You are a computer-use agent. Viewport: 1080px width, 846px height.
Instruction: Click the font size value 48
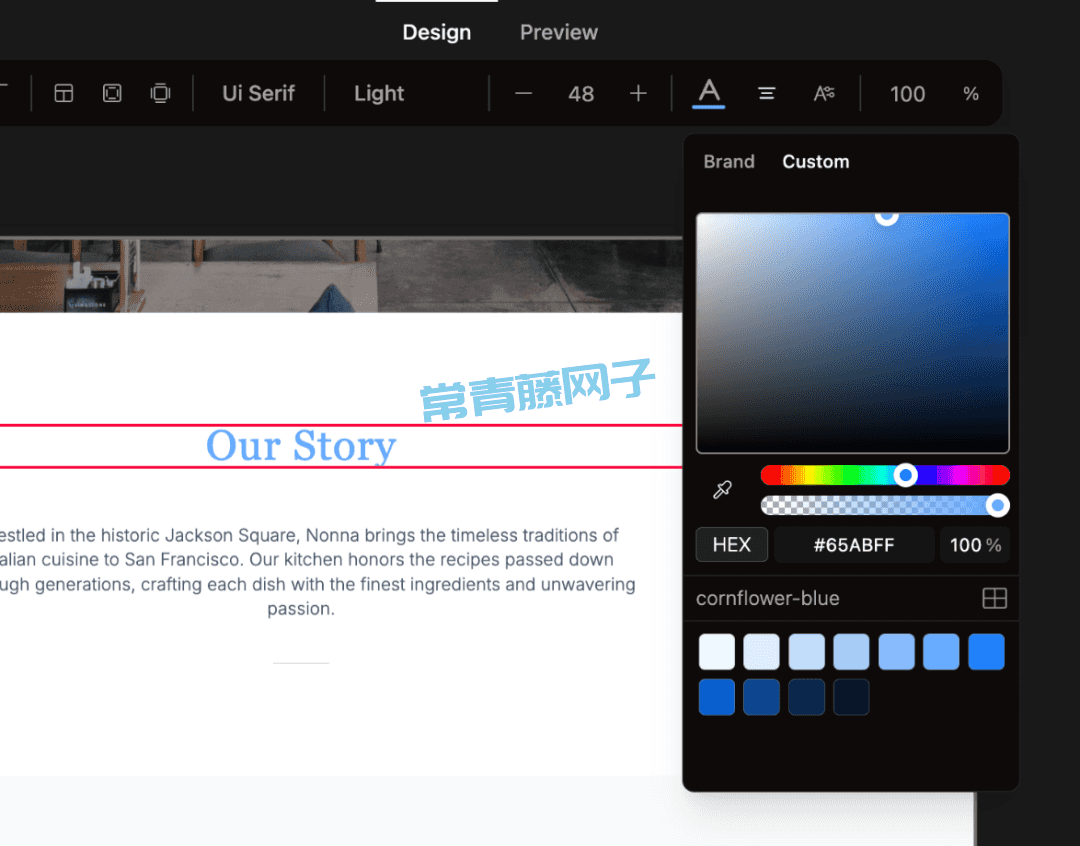coord(581,94)
